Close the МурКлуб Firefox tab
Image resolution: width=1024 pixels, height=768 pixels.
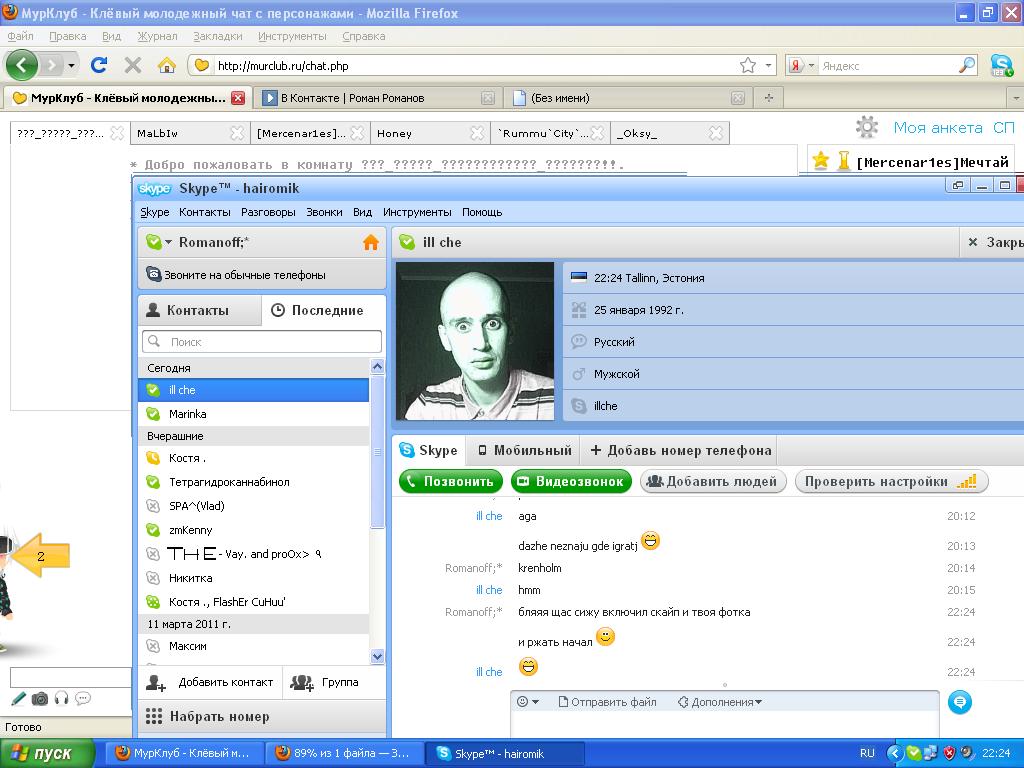click(238, 98)
